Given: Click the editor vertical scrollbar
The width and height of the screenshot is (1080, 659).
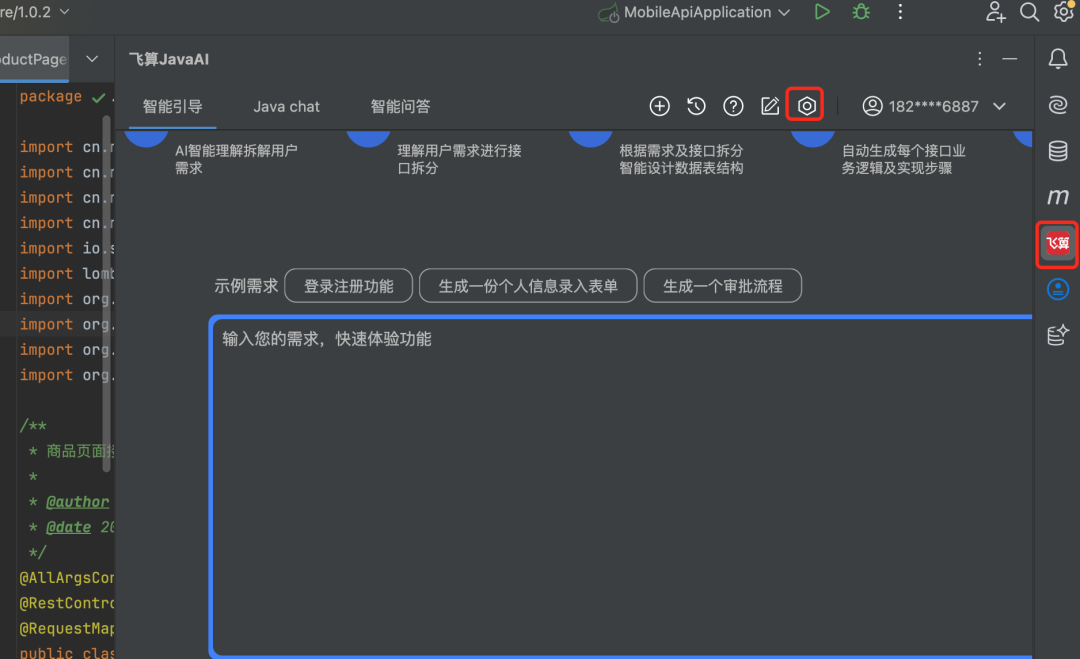Looking at the screenshot, I should coord(106,294).
